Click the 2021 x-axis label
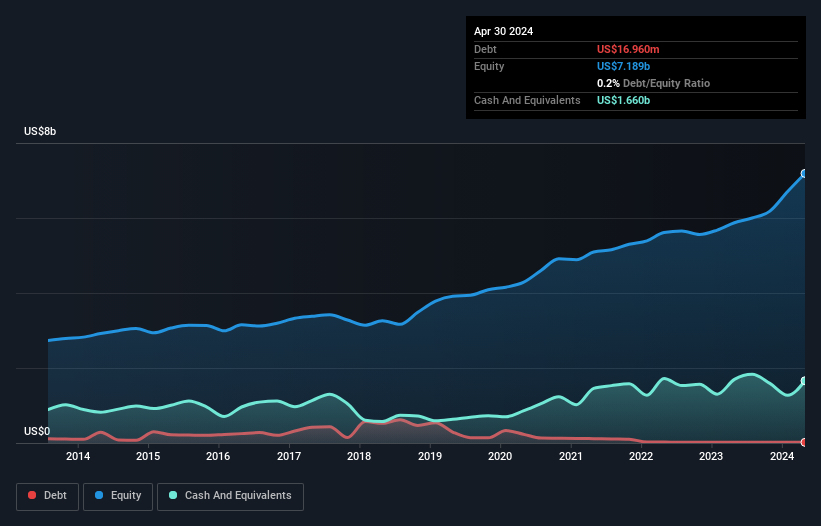821x526 pixels. [570, 456]
